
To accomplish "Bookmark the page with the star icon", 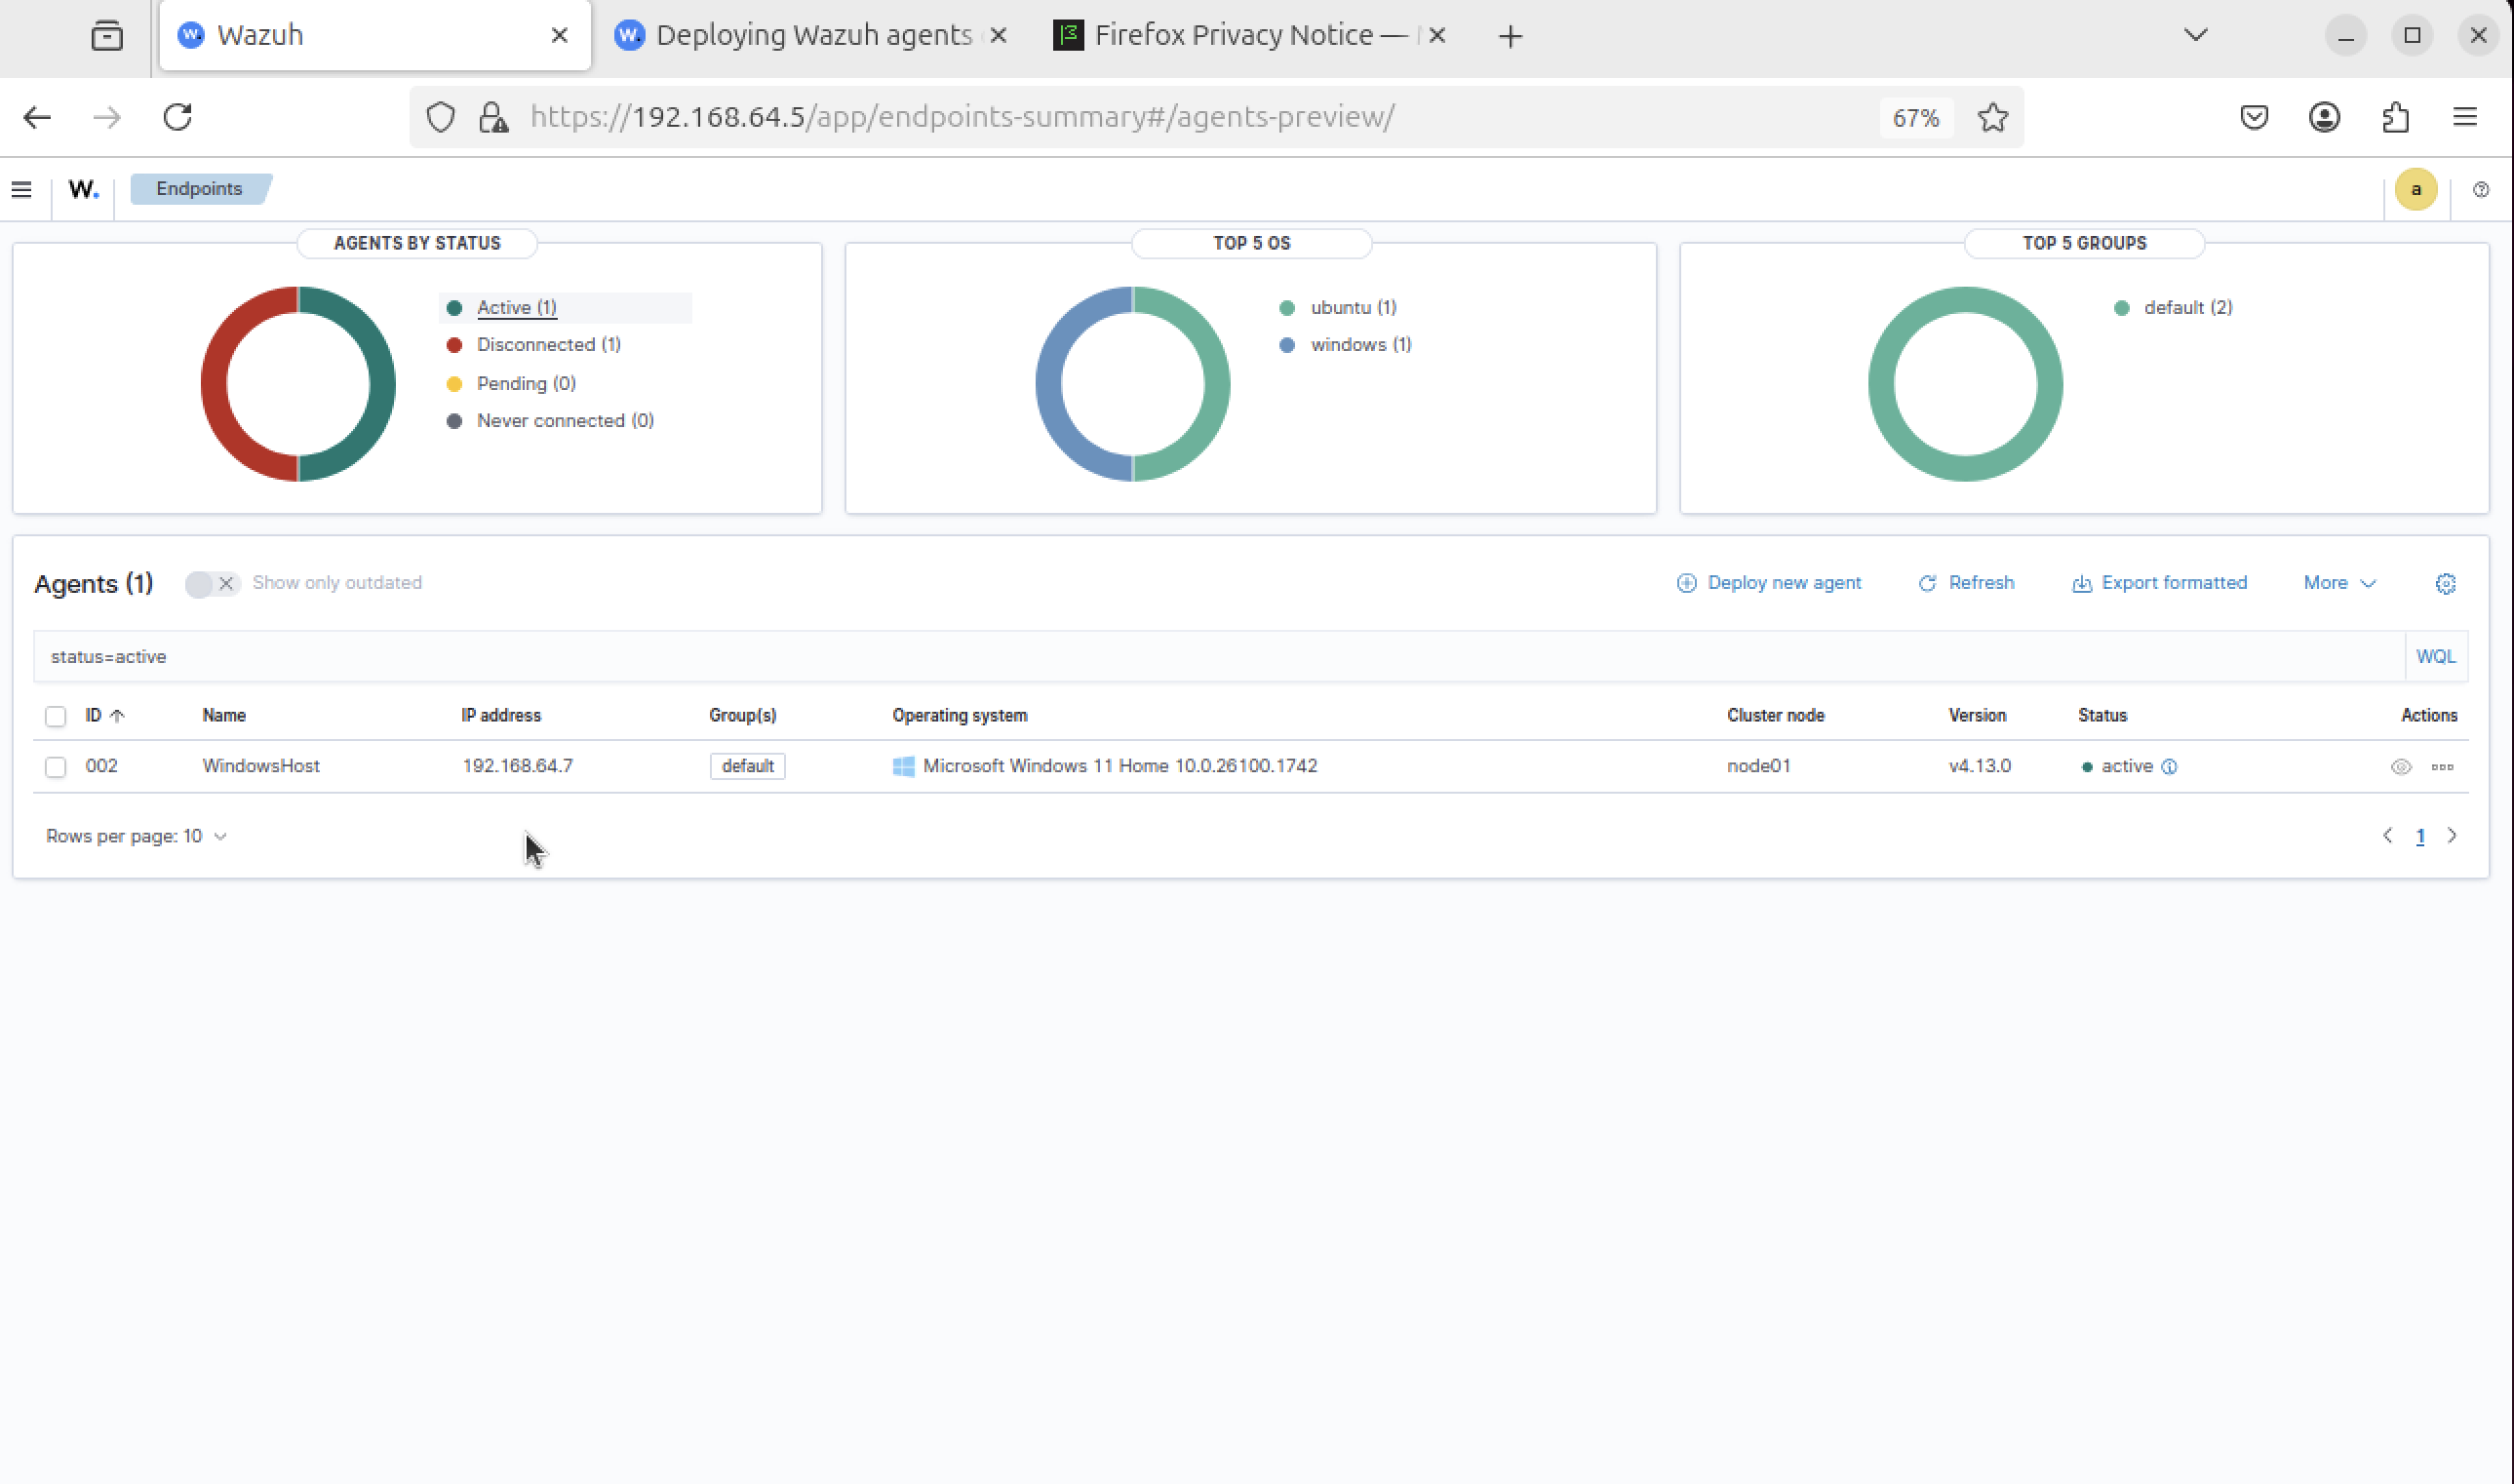I will coord(1992,117).
